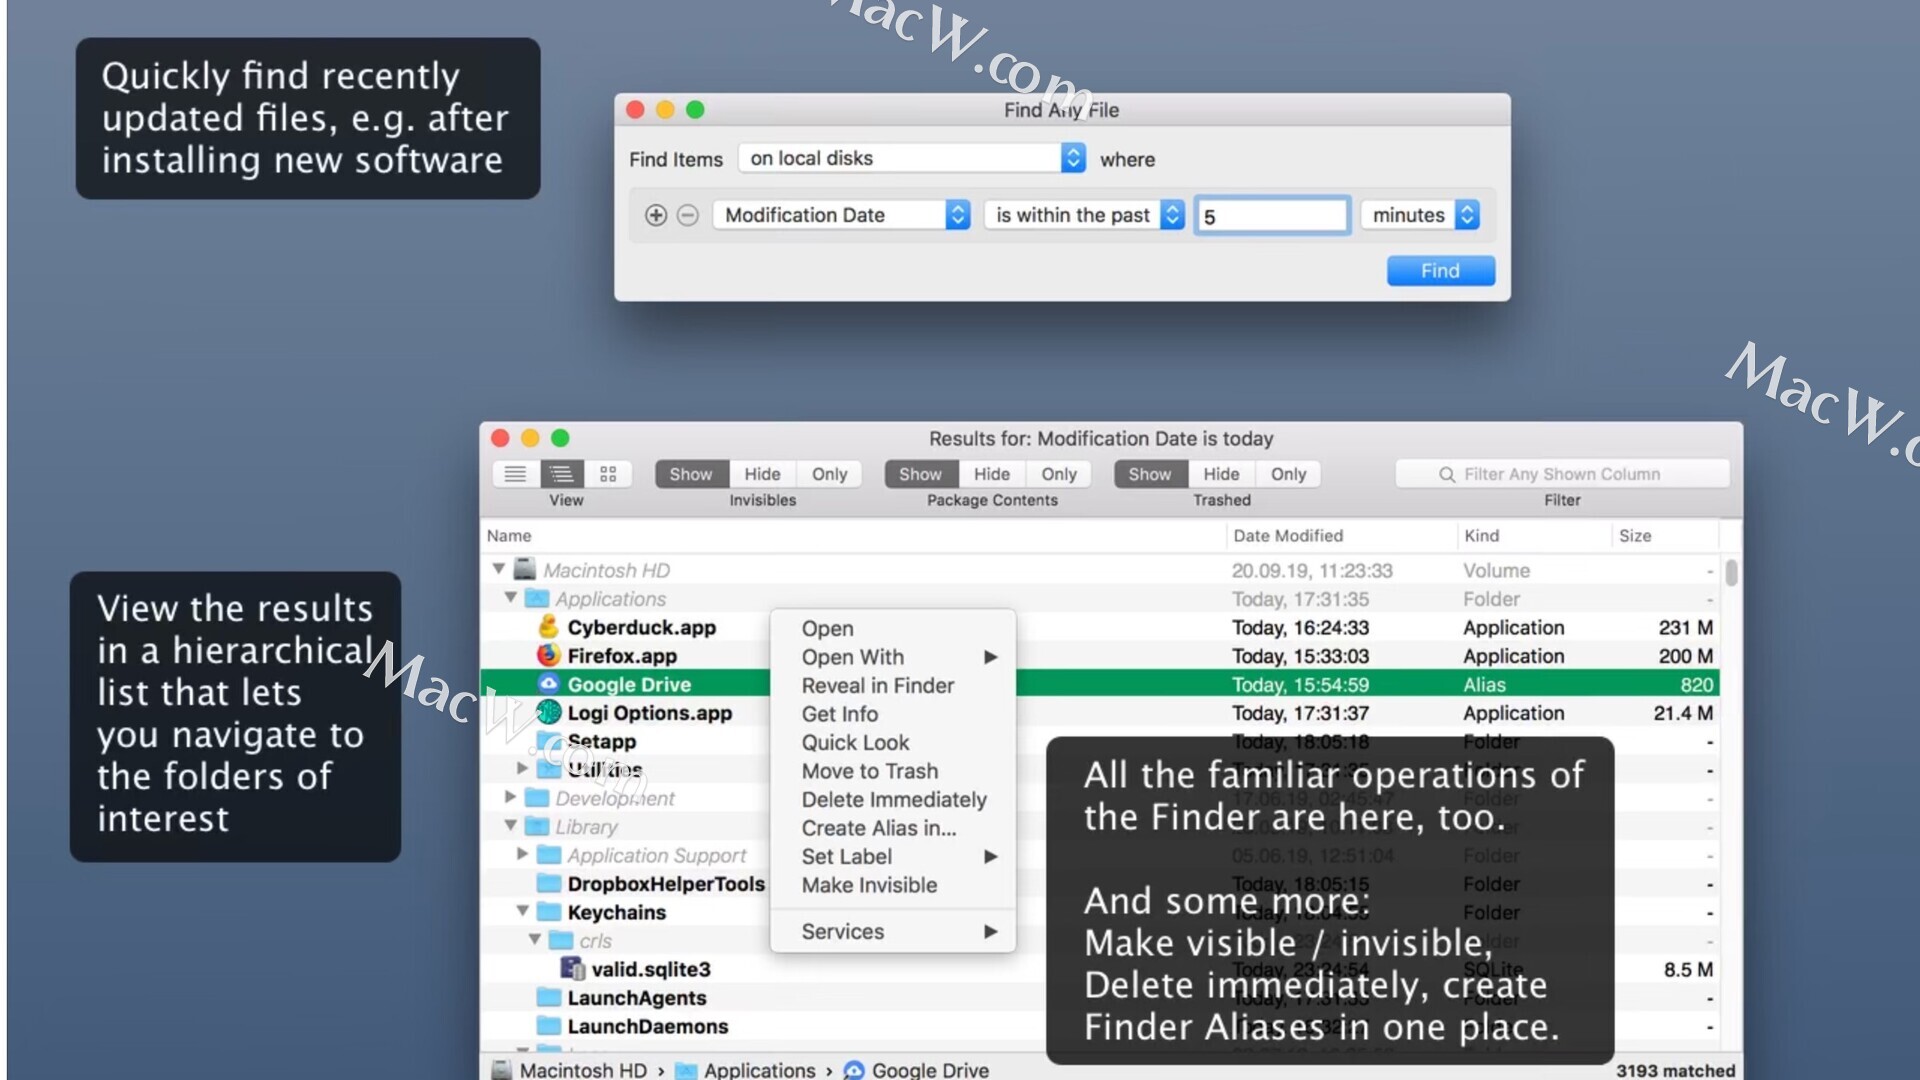Click the DropboxHelperTools folder icon

(x=548, y=884)
